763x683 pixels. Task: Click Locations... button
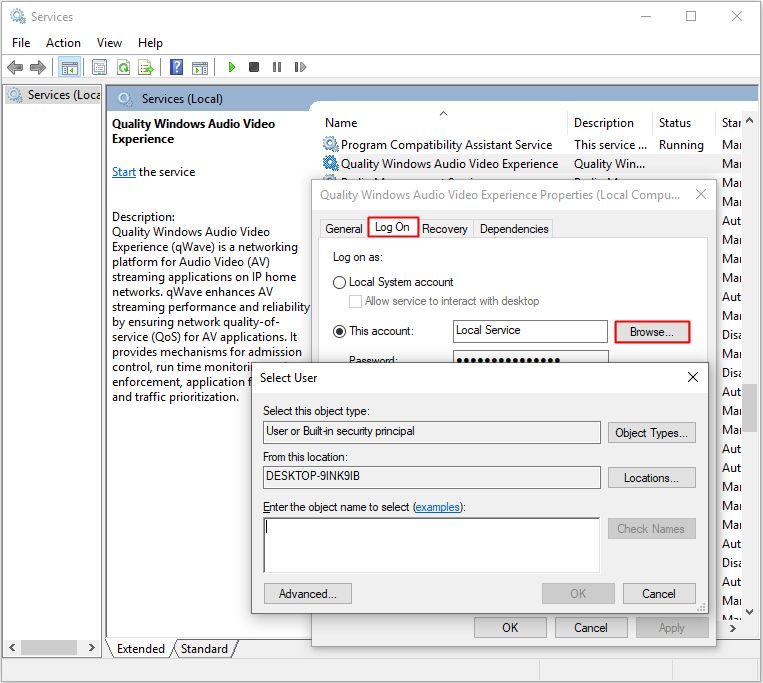click(652, 478)
